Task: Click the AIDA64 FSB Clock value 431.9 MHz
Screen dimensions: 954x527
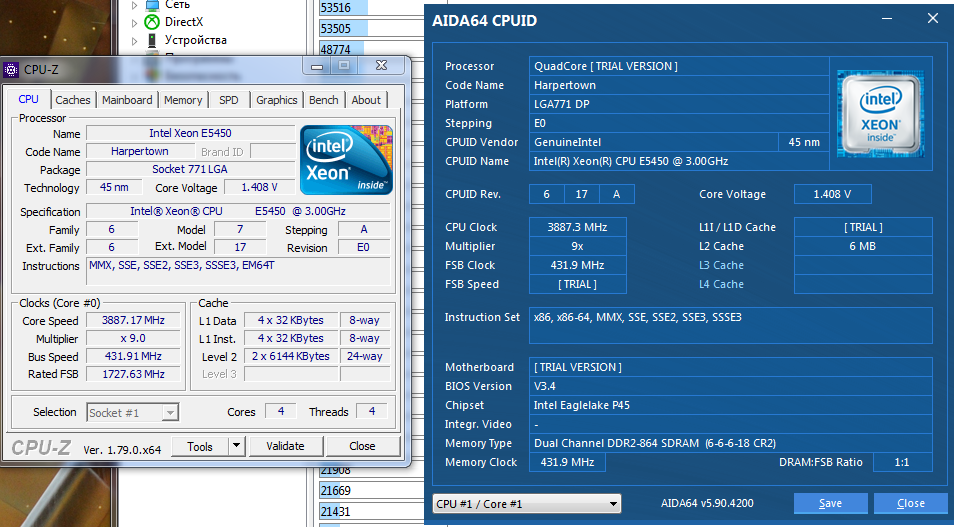Action: click(x=577, y=265)
